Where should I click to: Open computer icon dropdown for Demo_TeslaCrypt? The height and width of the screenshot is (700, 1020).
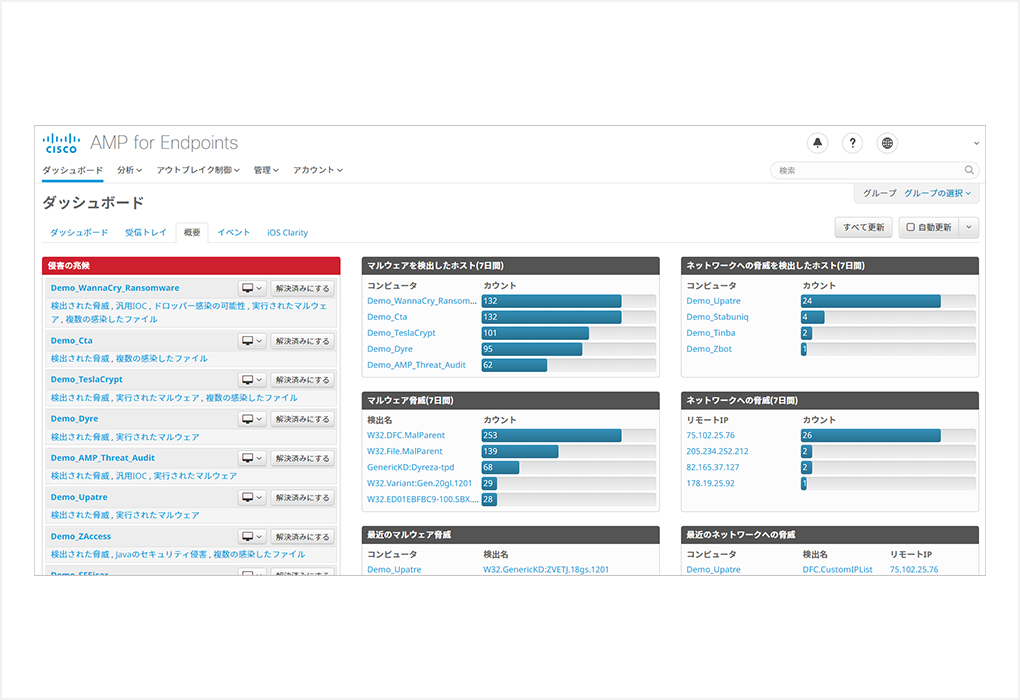252,380
